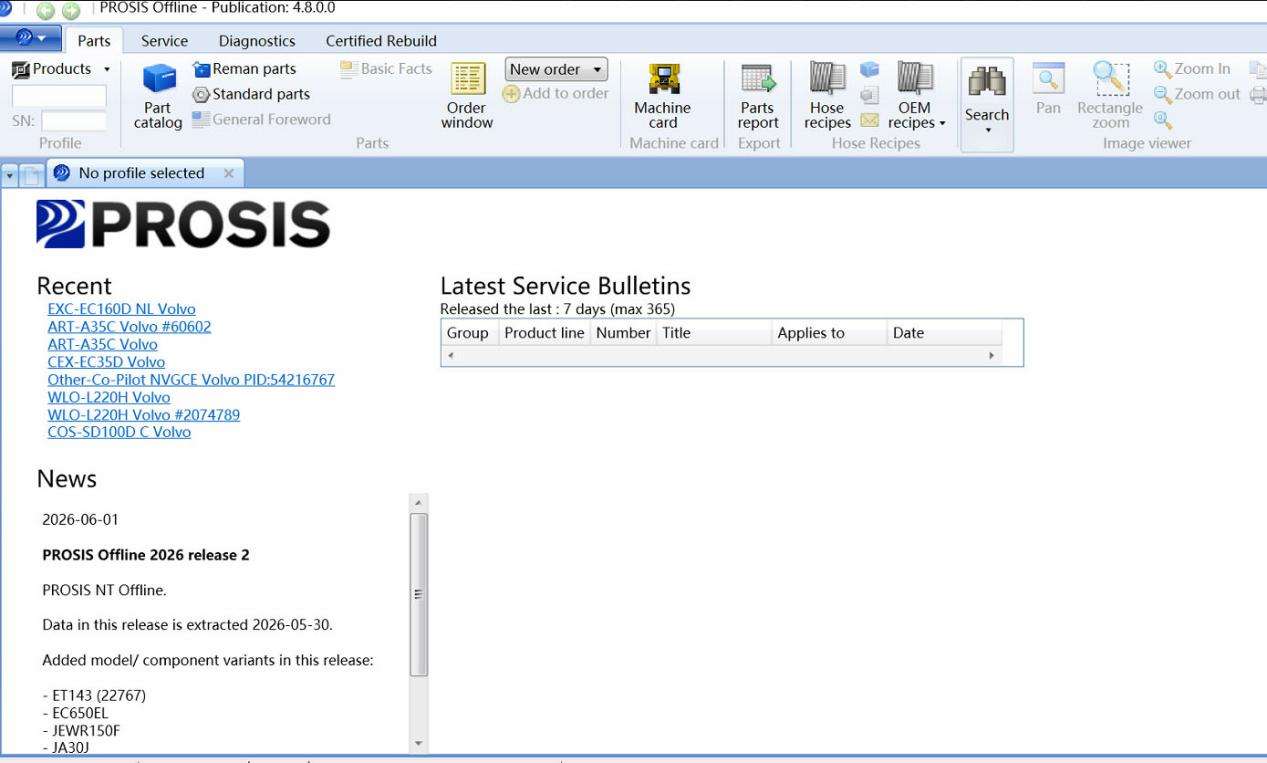Click the blue cube icon in Hose Recipes
Image resolution: width=1267 pixels, height=763 pixels.
(869, 71)
